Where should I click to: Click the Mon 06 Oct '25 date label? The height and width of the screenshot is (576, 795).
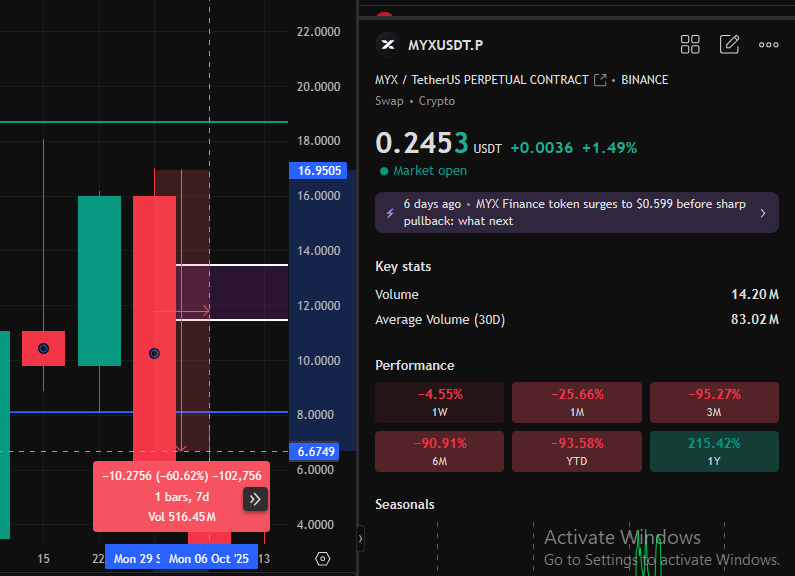coord(209,559)
